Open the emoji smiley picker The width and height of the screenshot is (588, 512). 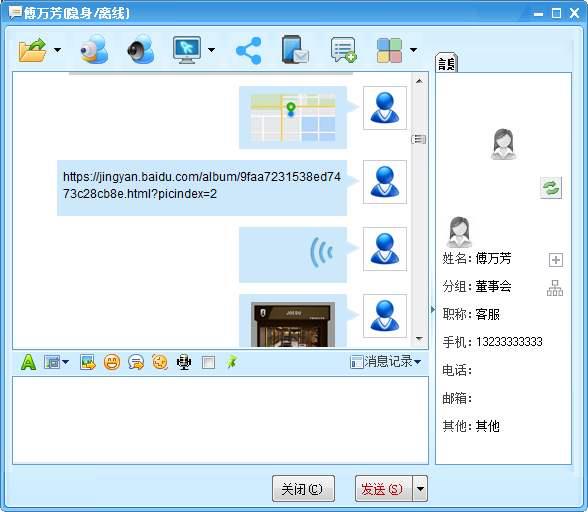click(112, 362)
